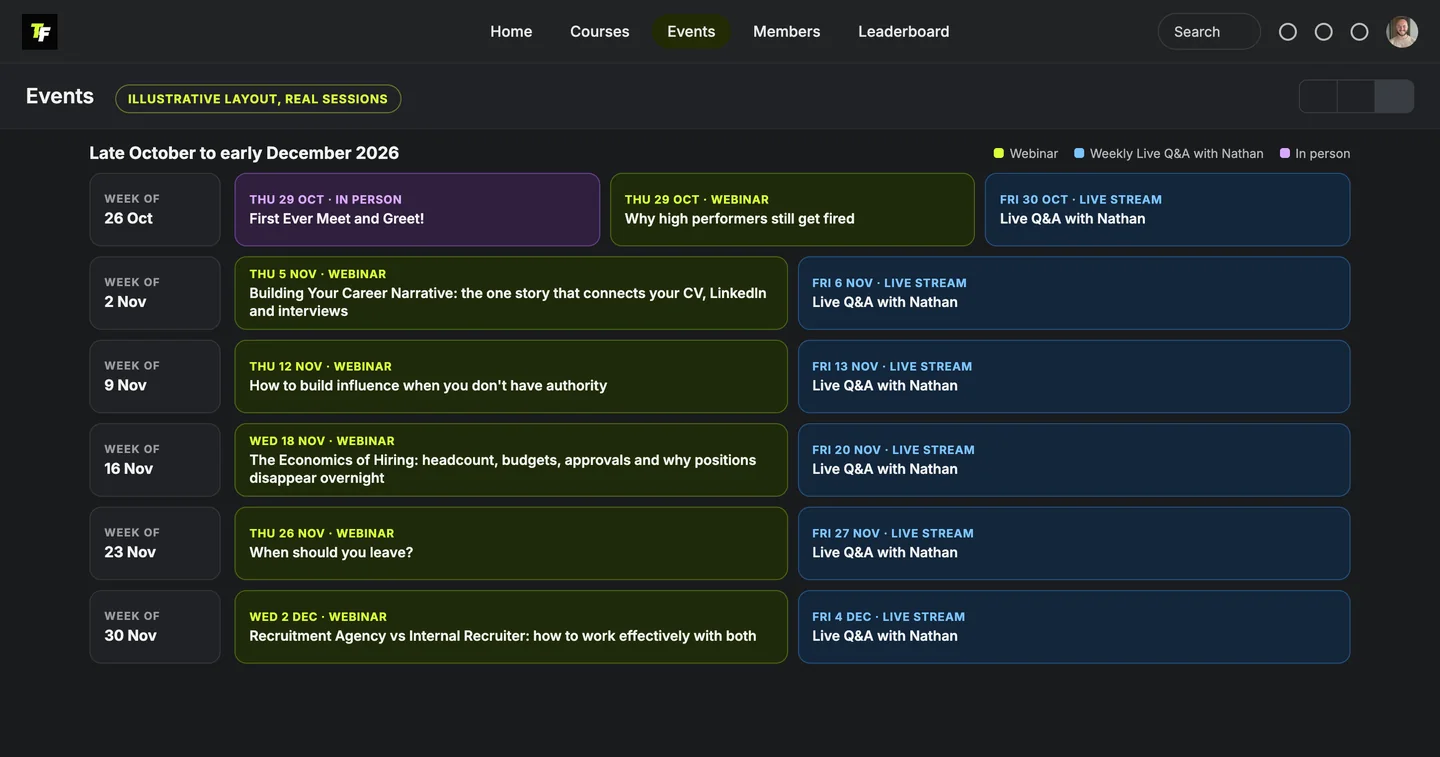This screenshot has height=757, width=1440.
Task: Switch to the Members tab
Action: (787, 32)
